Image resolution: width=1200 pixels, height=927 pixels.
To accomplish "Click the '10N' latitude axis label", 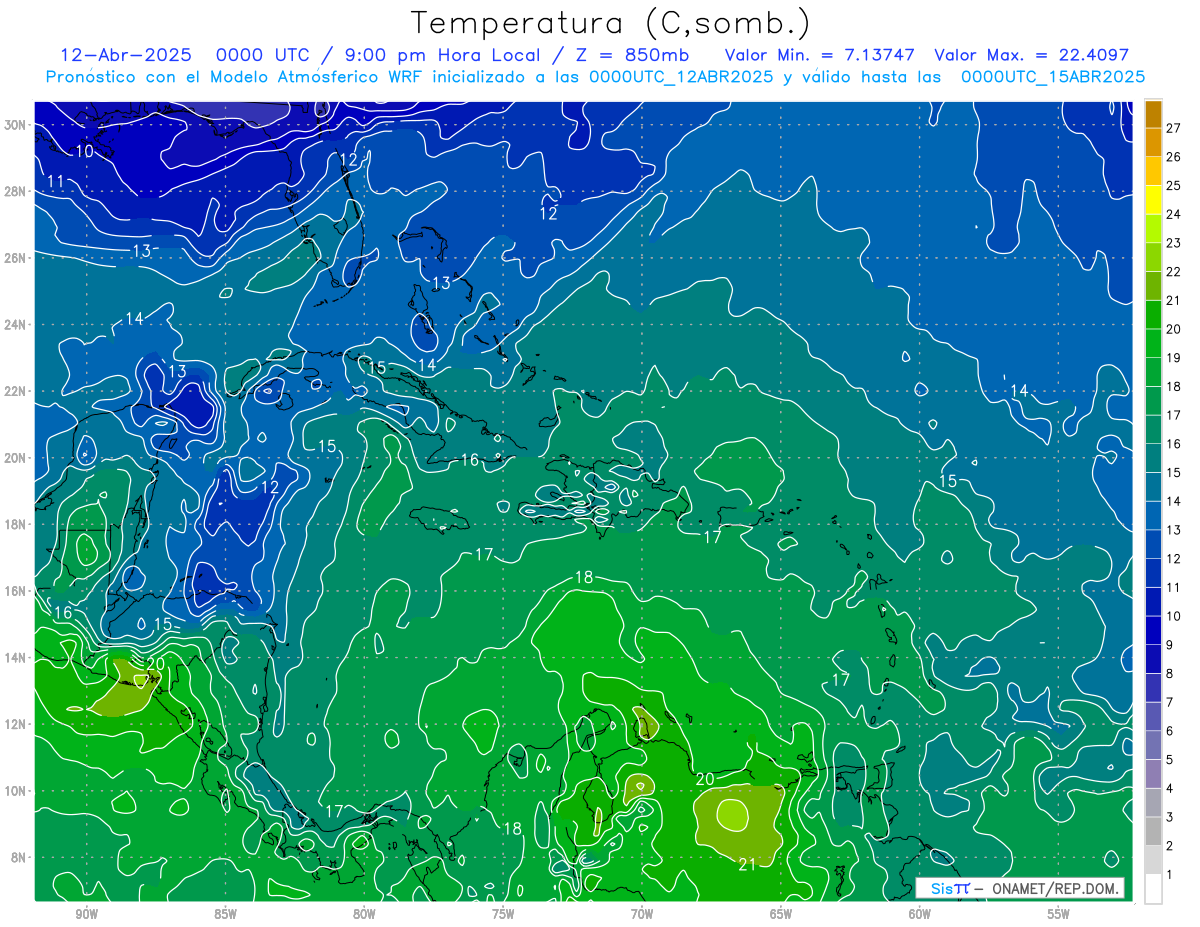I will (x=17, y=791).
